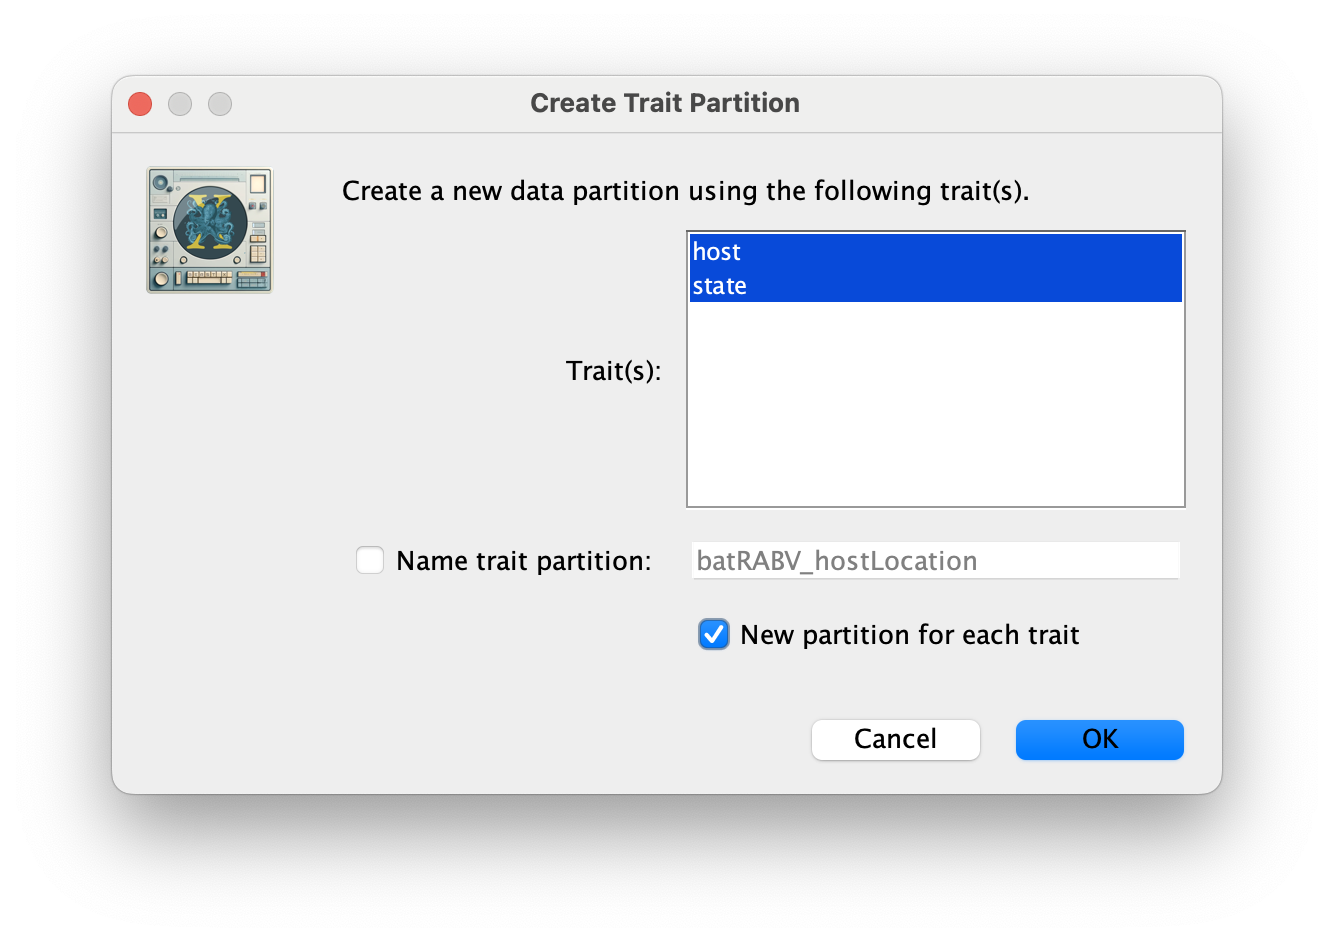This screenshot has width=1334, height=942.
Task: Click octopus graphic inside the BEAUti icon
Action: (210, 222)
